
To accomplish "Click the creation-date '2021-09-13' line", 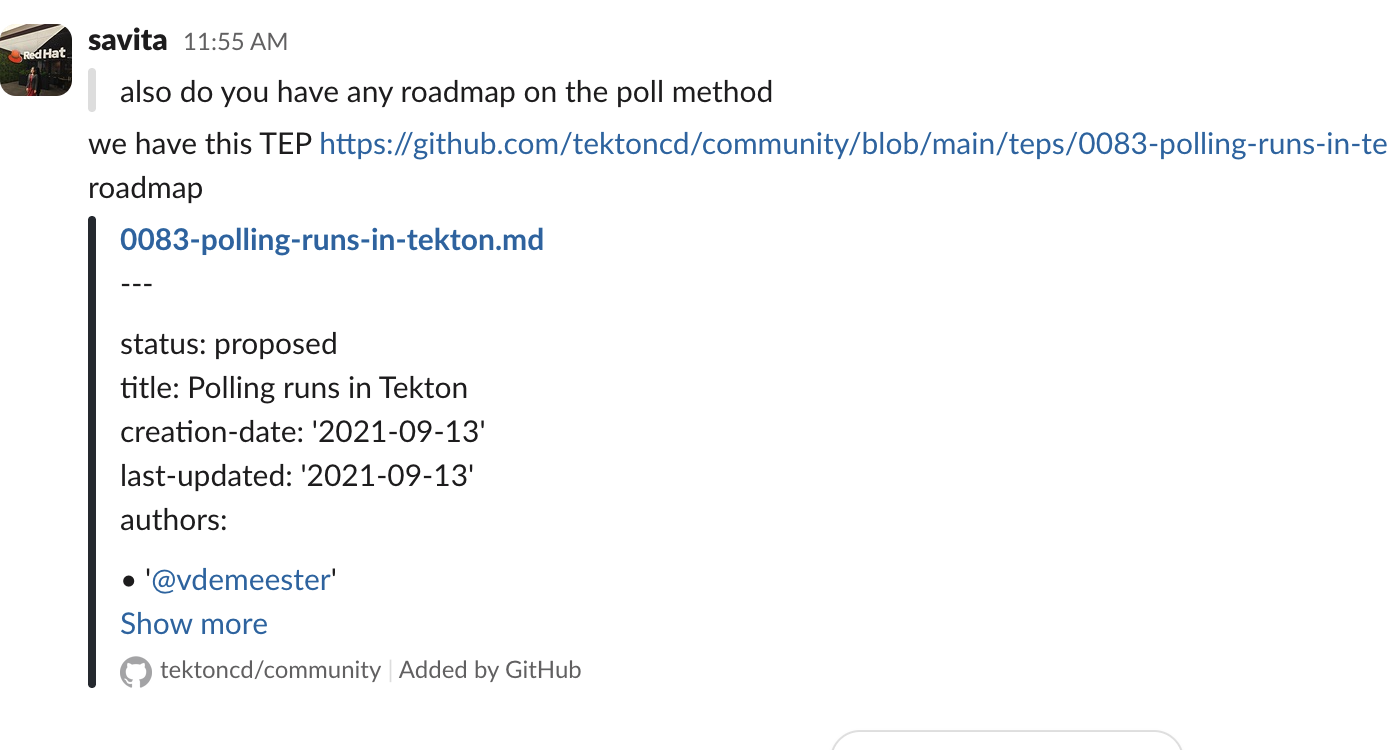I will 302,432.
